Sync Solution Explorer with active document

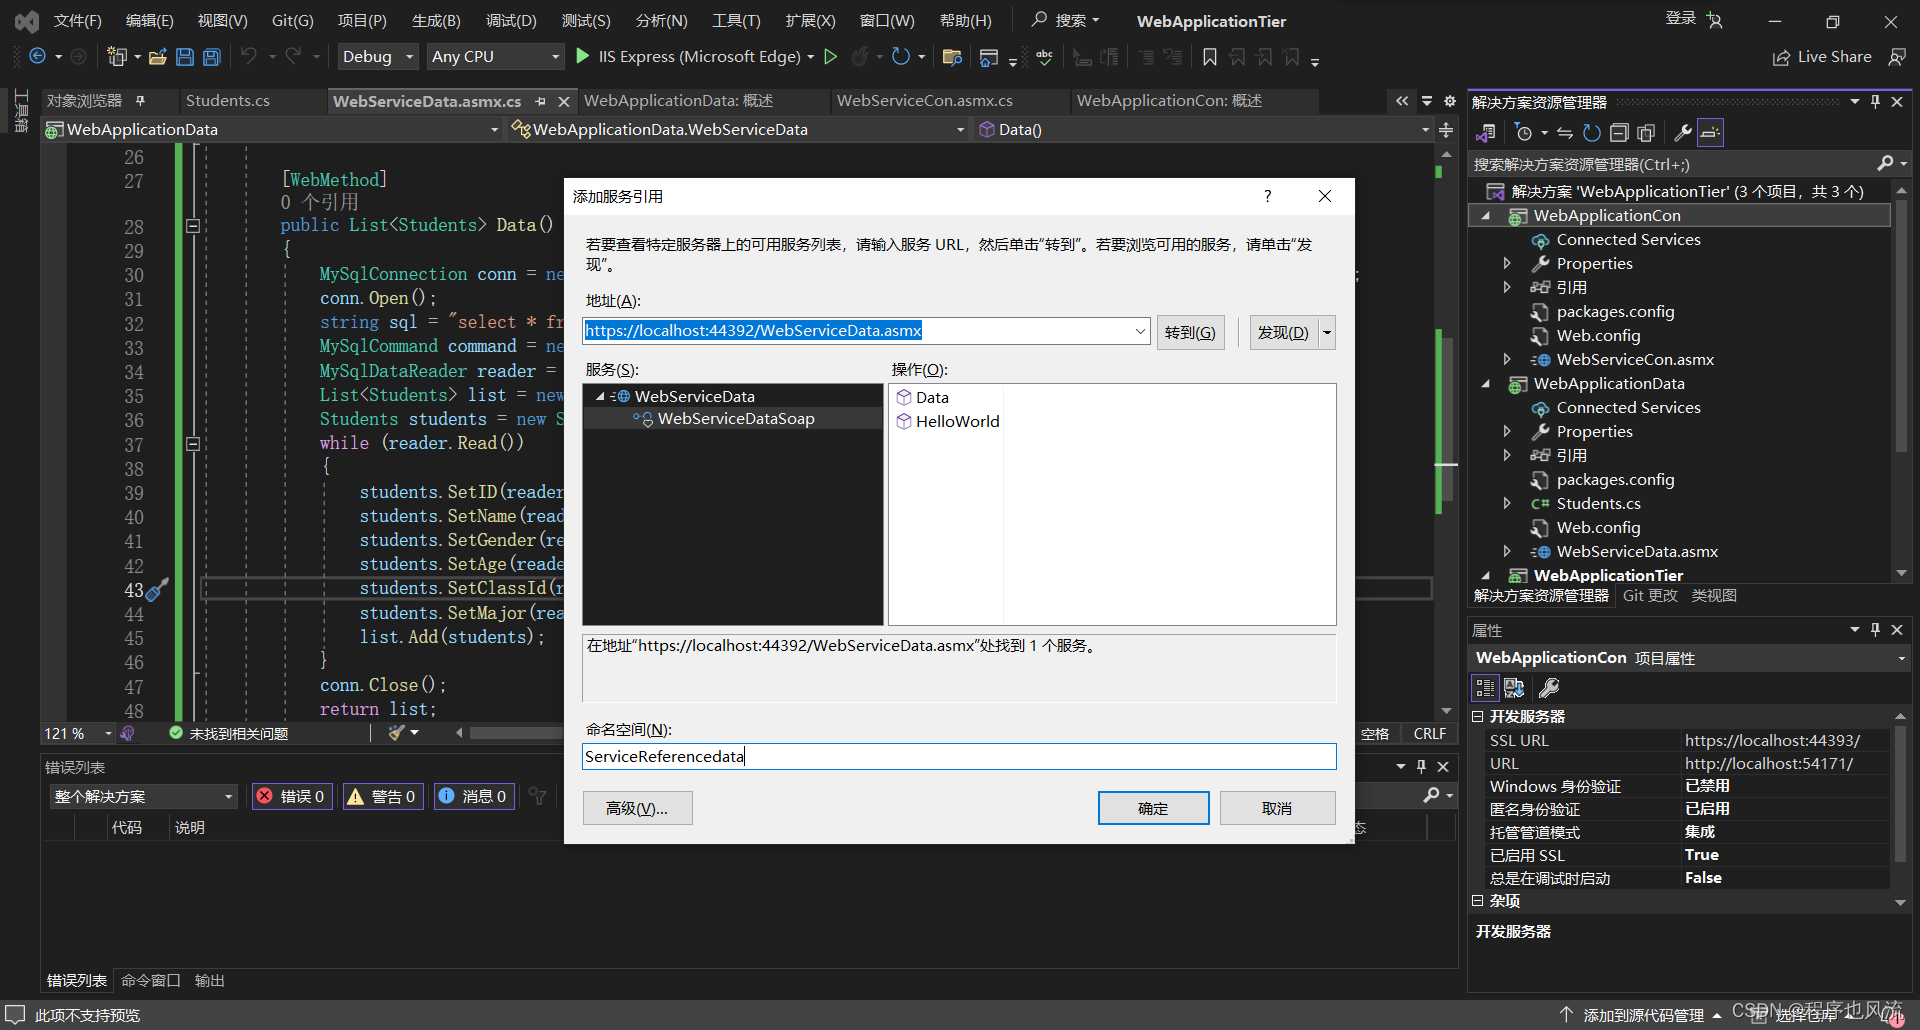[x=1565, y=132]
